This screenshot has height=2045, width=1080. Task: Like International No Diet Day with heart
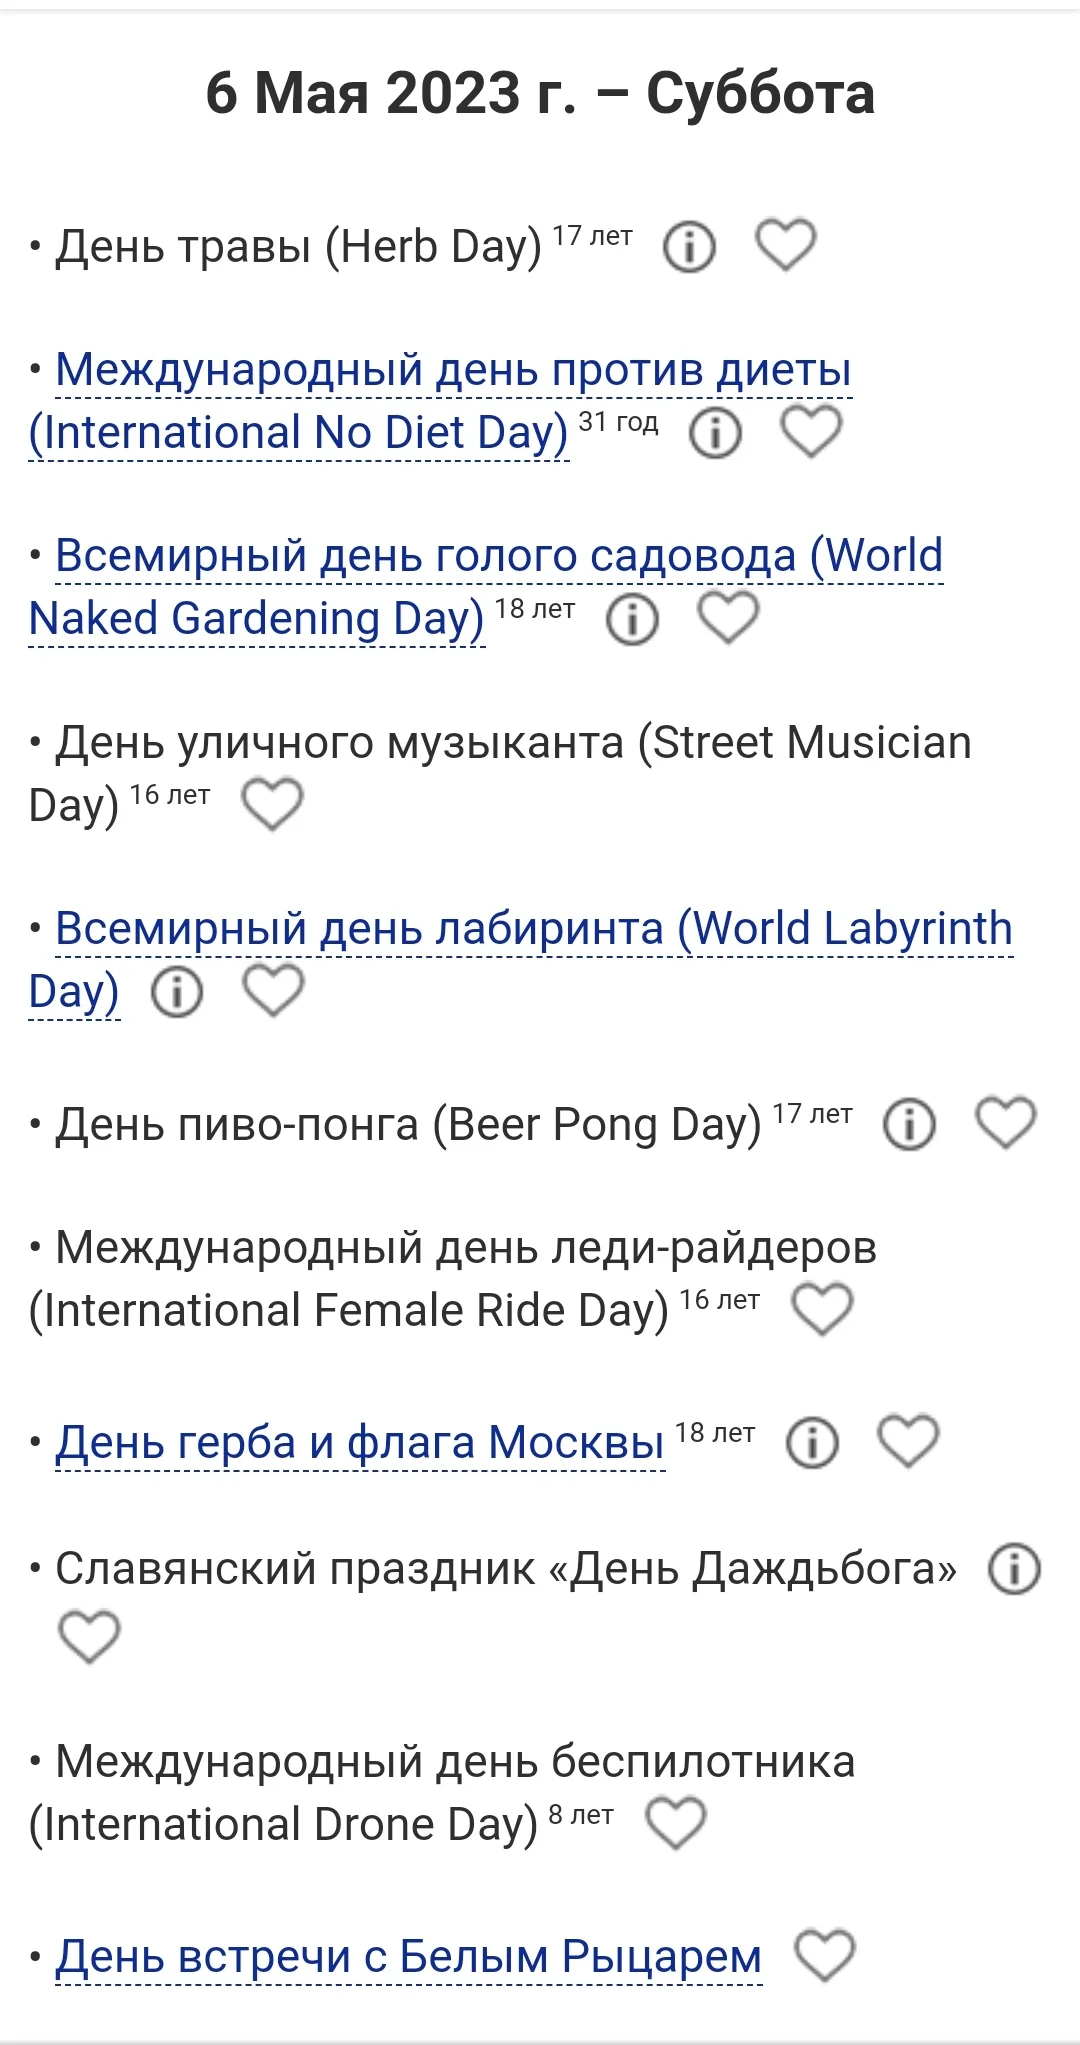[811, 432]
